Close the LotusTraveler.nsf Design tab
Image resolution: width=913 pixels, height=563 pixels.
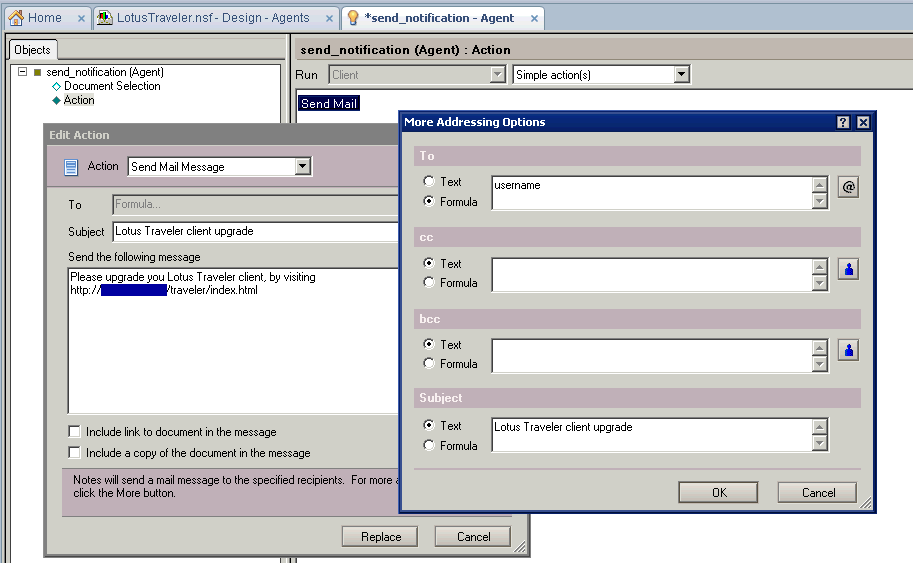[x=329, y=19]
